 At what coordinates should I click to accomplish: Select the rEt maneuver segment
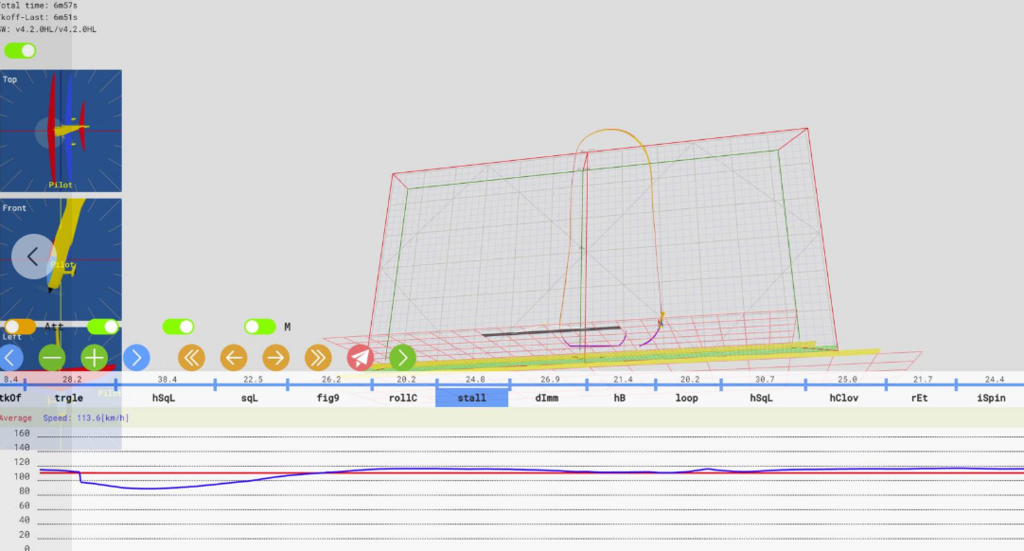tap(920, 398)
